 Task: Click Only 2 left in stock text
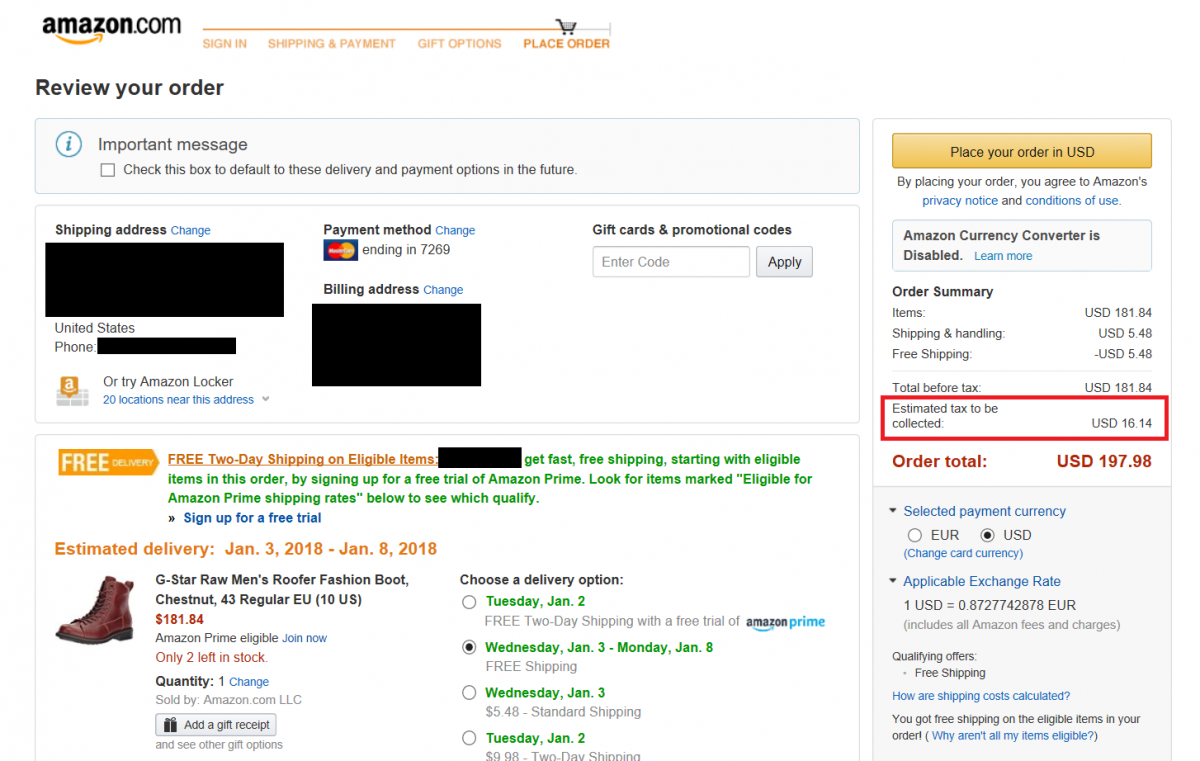pyautogui.click(x=211, y=658)
